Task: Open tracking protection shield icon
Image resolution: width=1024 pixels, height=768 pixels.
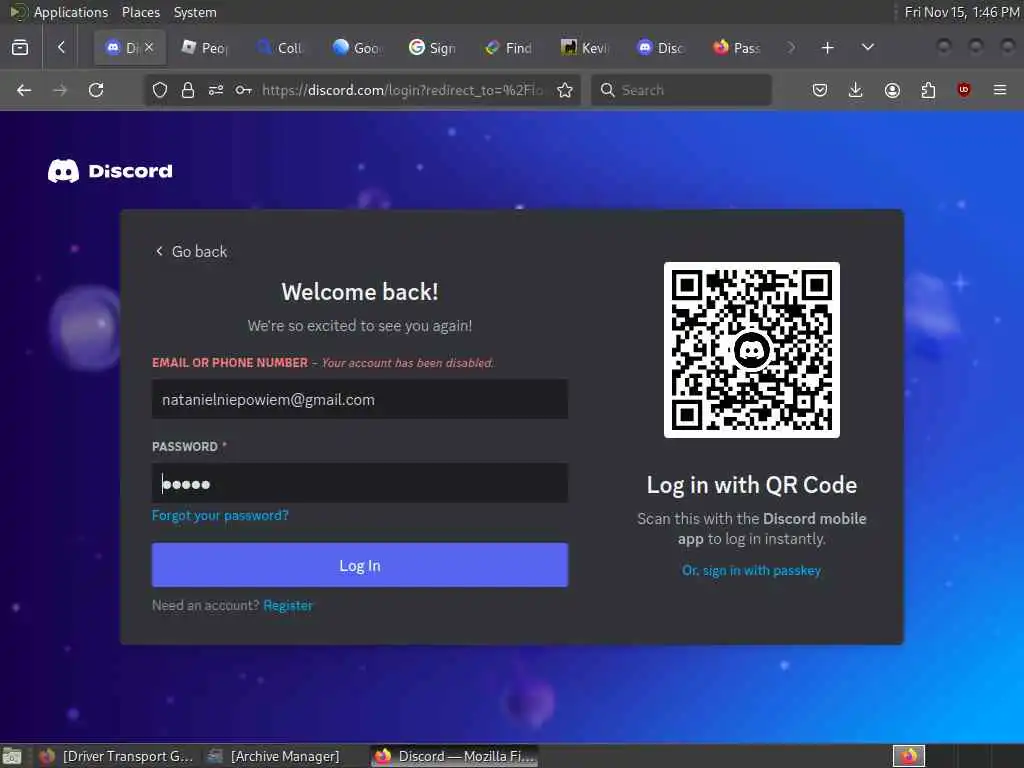Action: pos(160,90)
